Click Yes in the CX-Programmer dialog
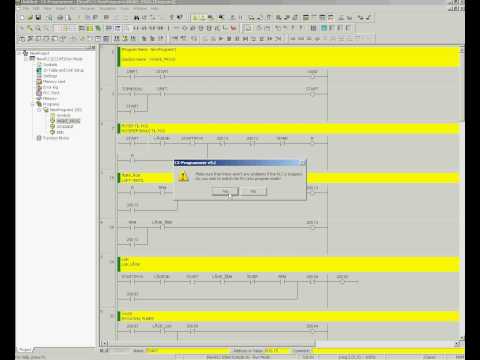 [225, 191]
